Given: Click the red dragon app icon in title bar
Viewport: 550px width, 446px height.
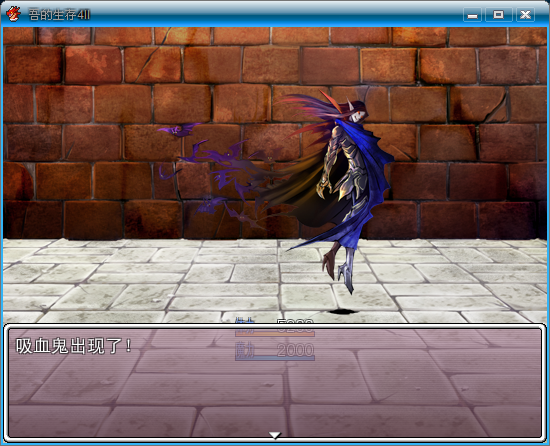Looking at the screenshot, I should coord(13,14).
